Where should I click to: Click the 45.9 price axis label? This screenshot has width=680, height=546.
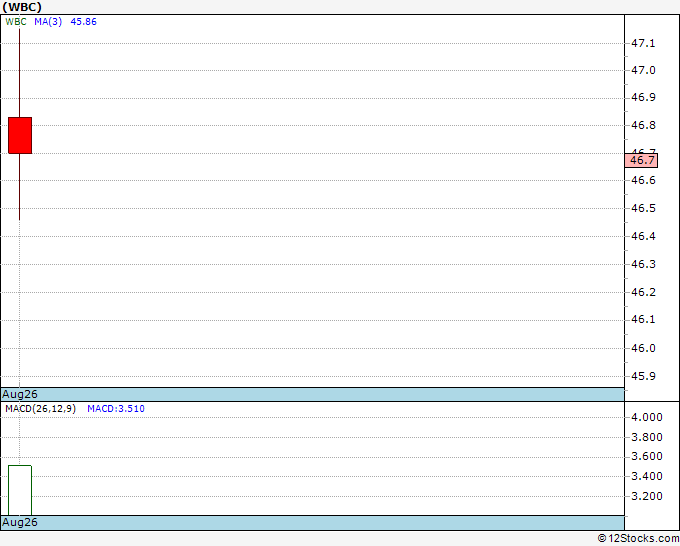(643, 376)
